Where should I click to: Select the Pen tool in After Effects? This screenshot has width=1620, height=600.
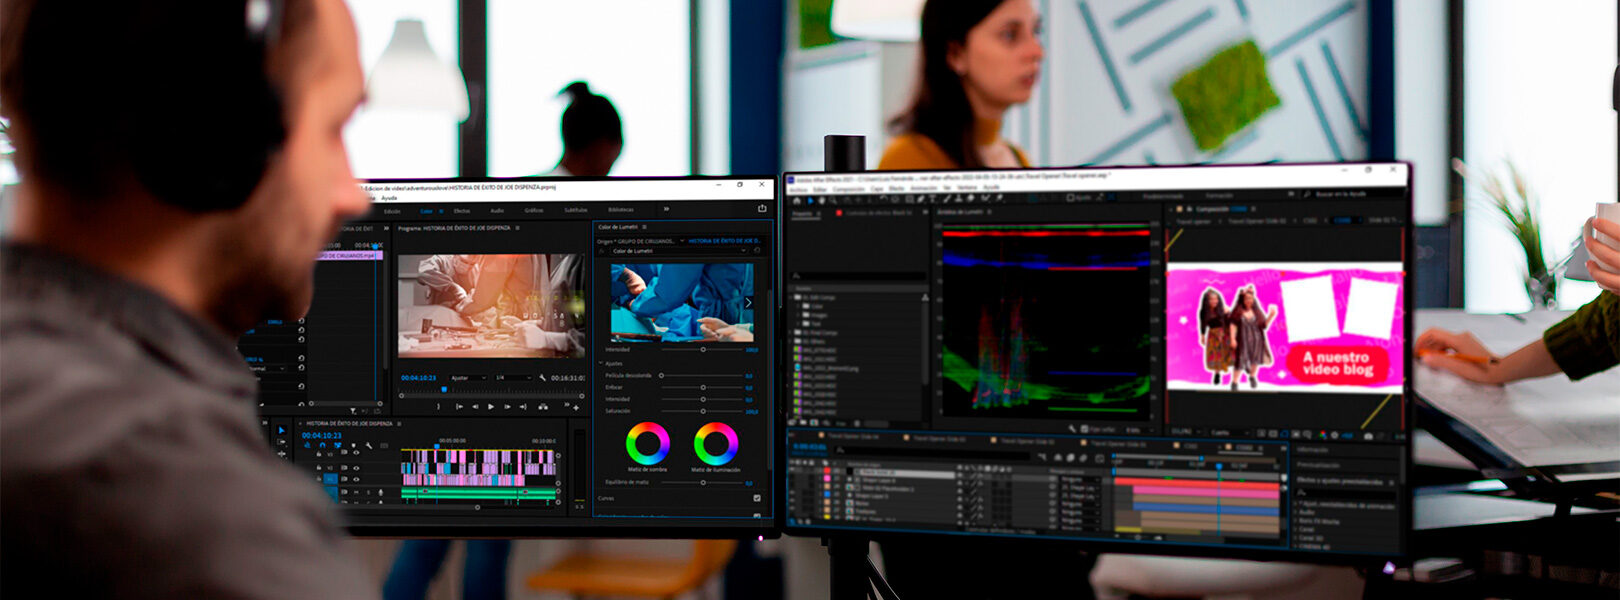[921, 199]
